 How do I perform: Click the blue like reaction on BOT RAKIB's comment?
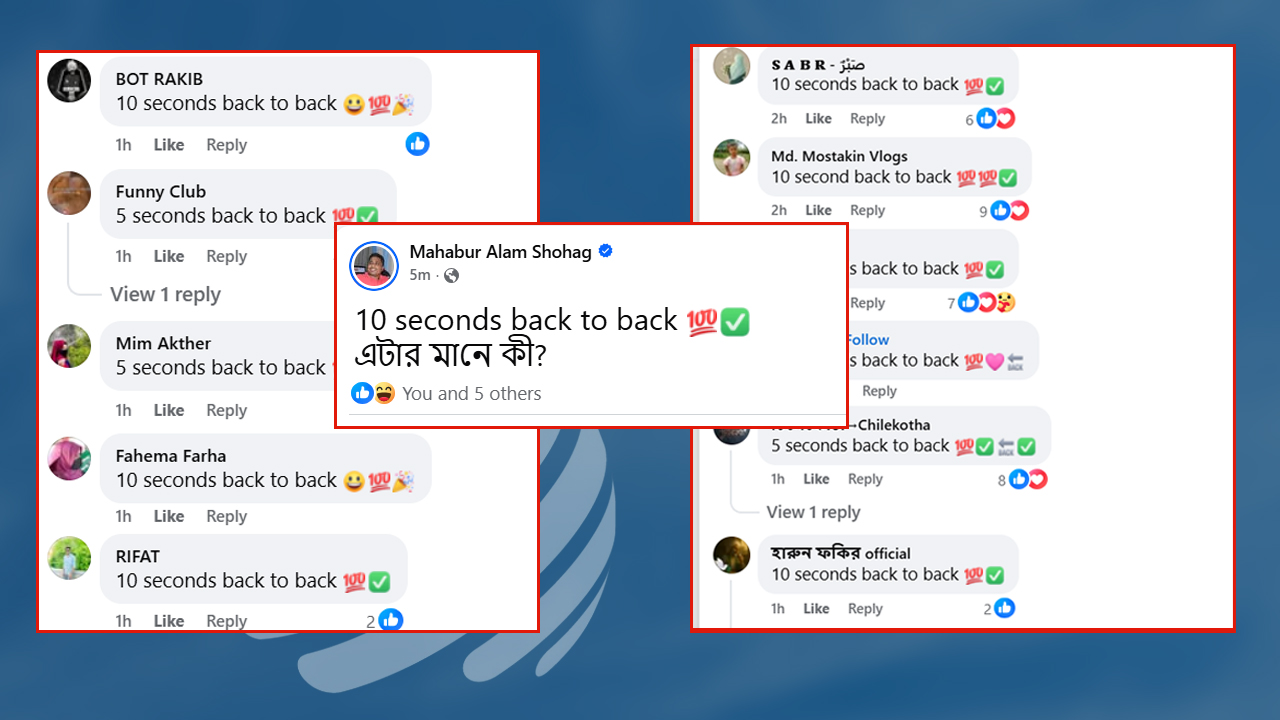(x=417, y=144)
